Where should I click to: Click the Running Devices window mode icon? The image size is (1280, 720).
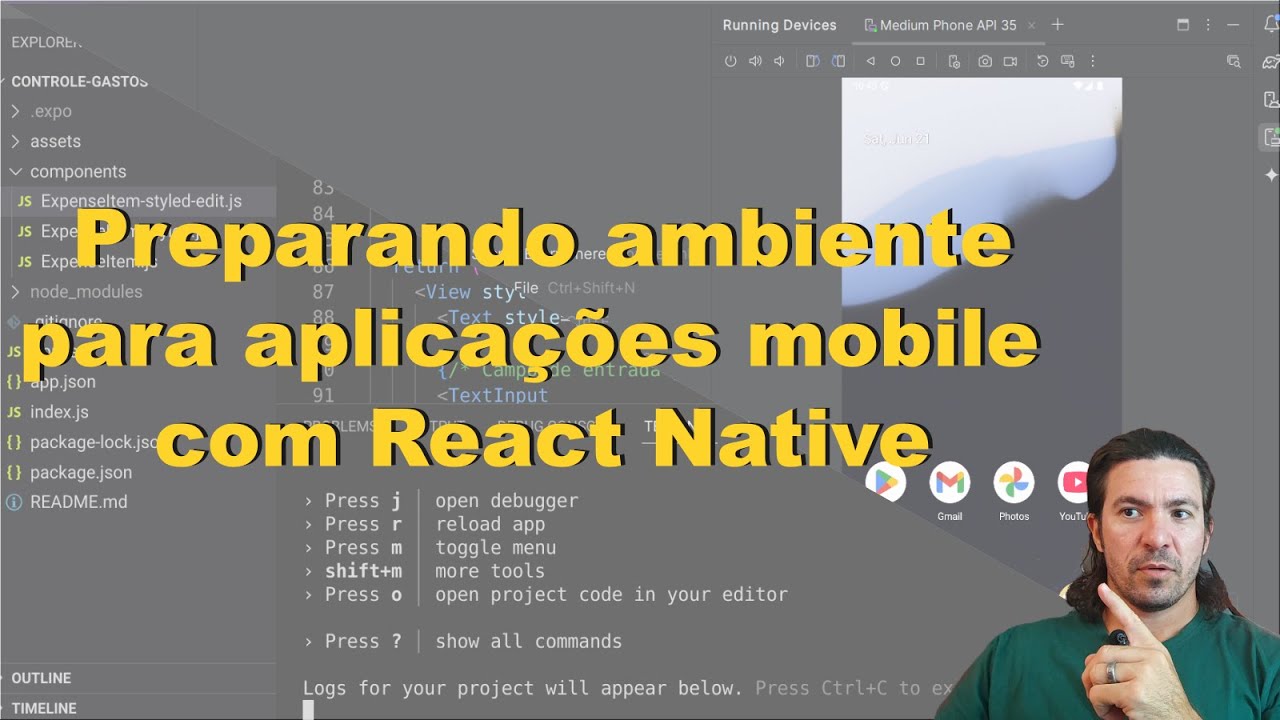(1184, 25)
